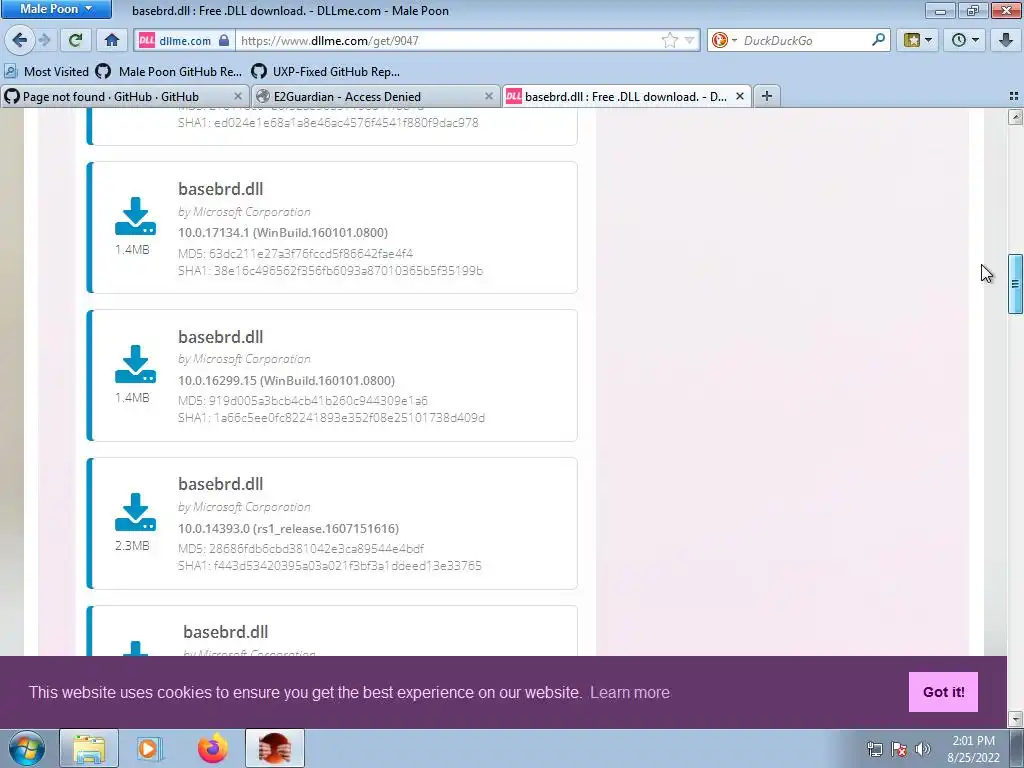The width and height of the screenshot is (1024, 768).
Task: Go back to the previous page
Action: [x=20, y=40]
